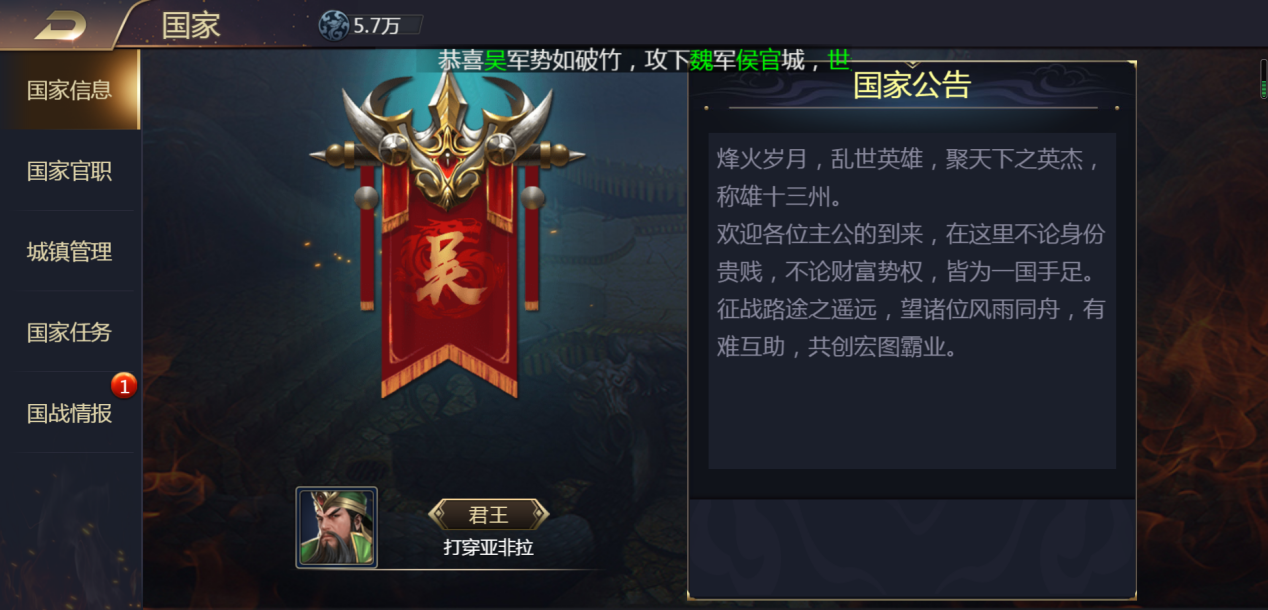Go to the 国战情报 tab

pyautogui.click(x=69, y=413)
